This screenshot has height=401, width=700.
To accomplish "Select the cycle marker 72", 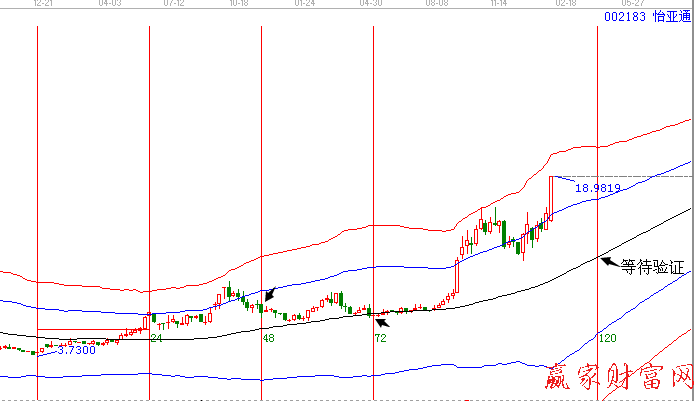I will point(380,339).
